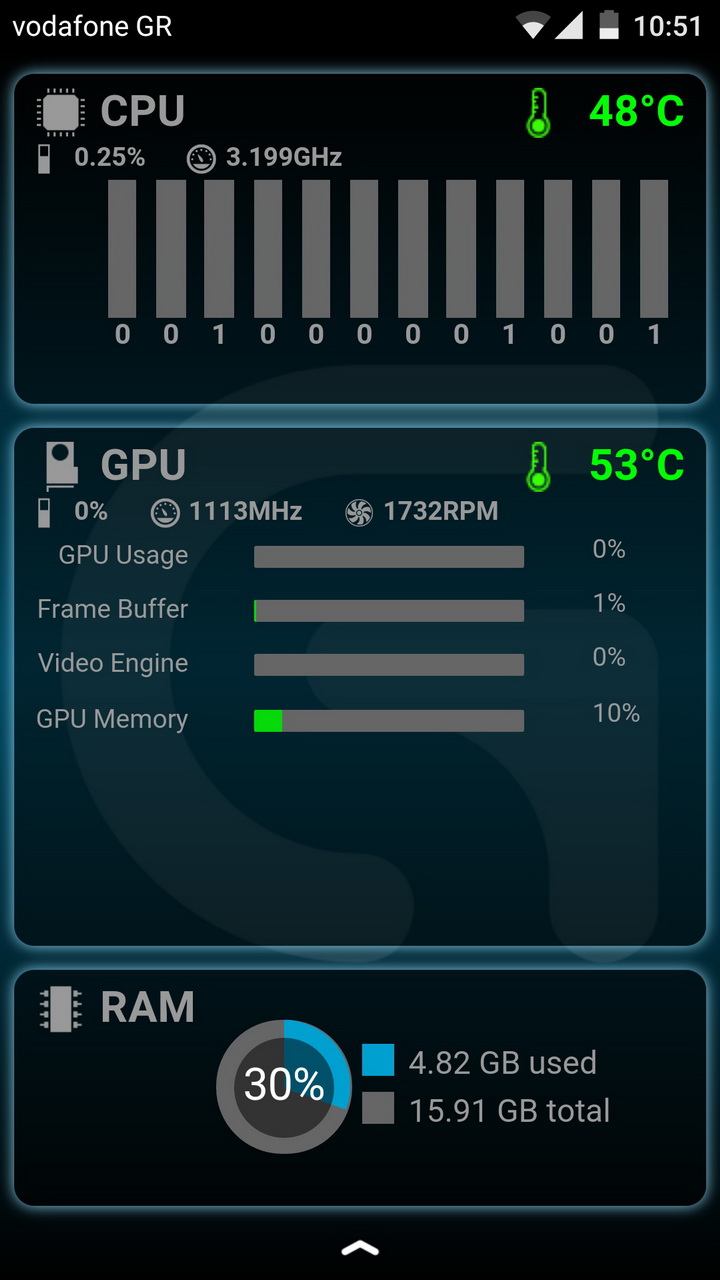This screenshot has width=720, height=1280.
Task: Tap the Wi-Fi status bar icon
Action: tap(532, 25)
